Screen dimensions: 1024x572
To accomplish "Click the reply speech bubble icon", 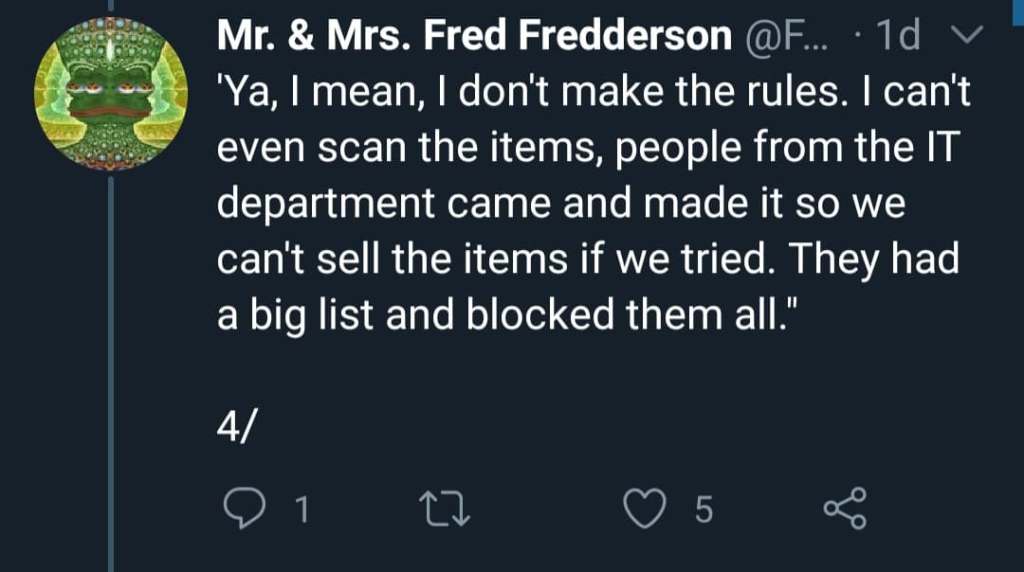I will pos(240,511).
